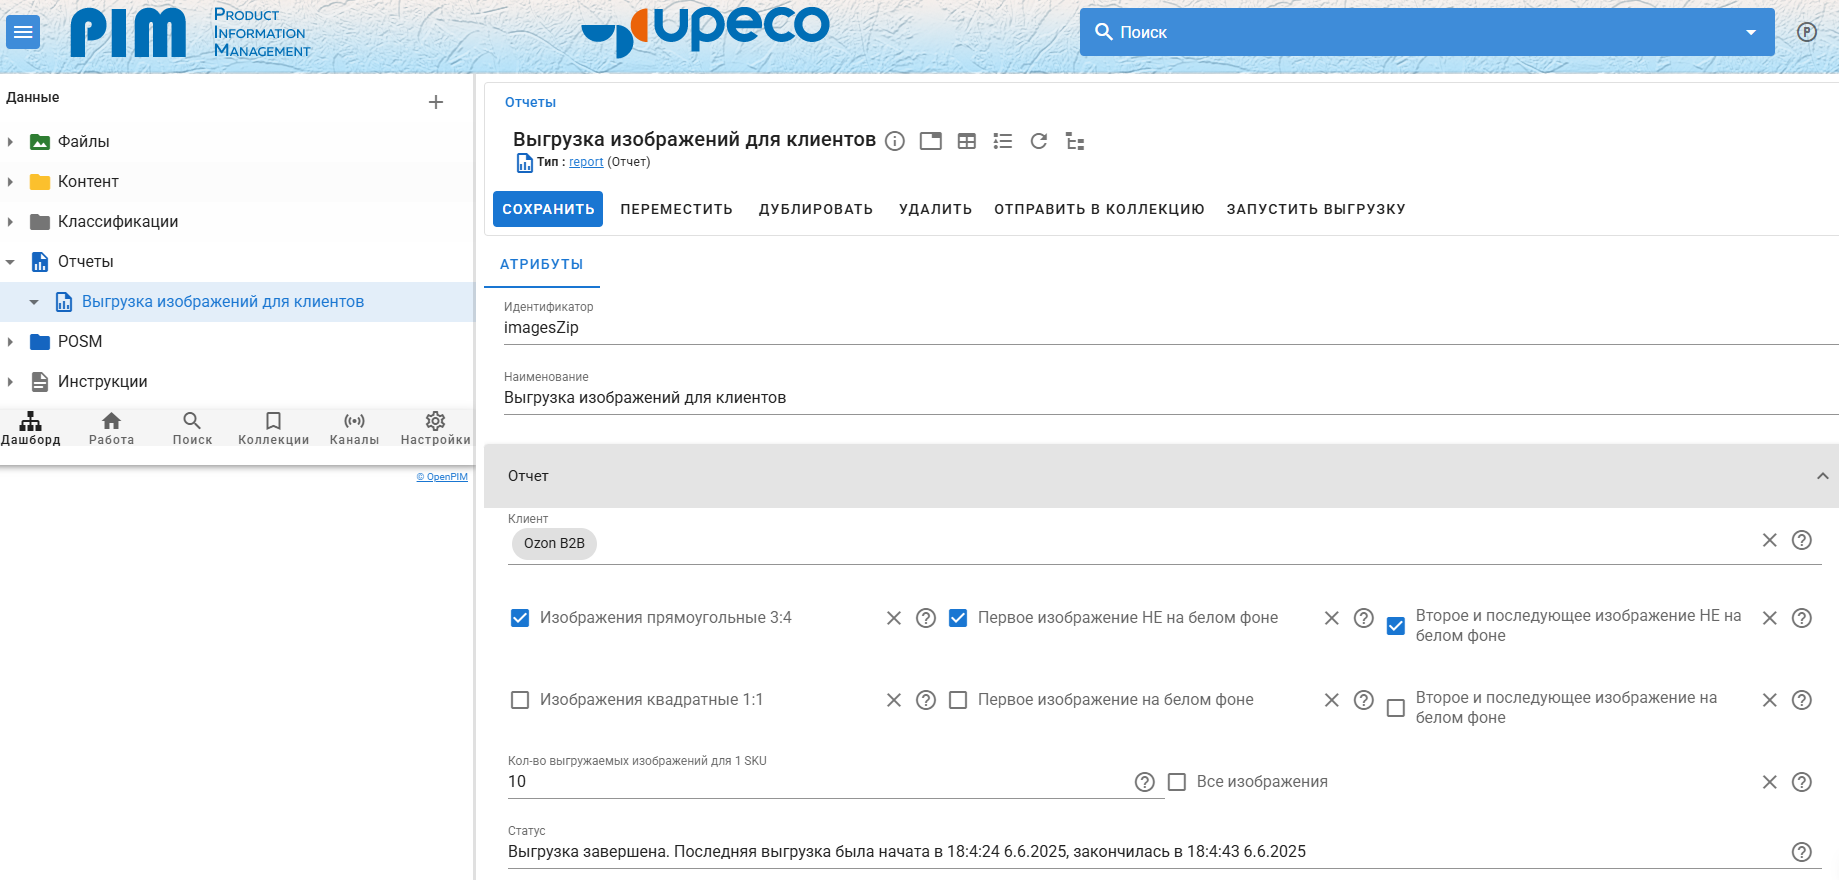Image resolution: width=1839 pixels, height=880 pixels.
Task: Click the plus icon in Данные panel
Action: click(436, 102)
